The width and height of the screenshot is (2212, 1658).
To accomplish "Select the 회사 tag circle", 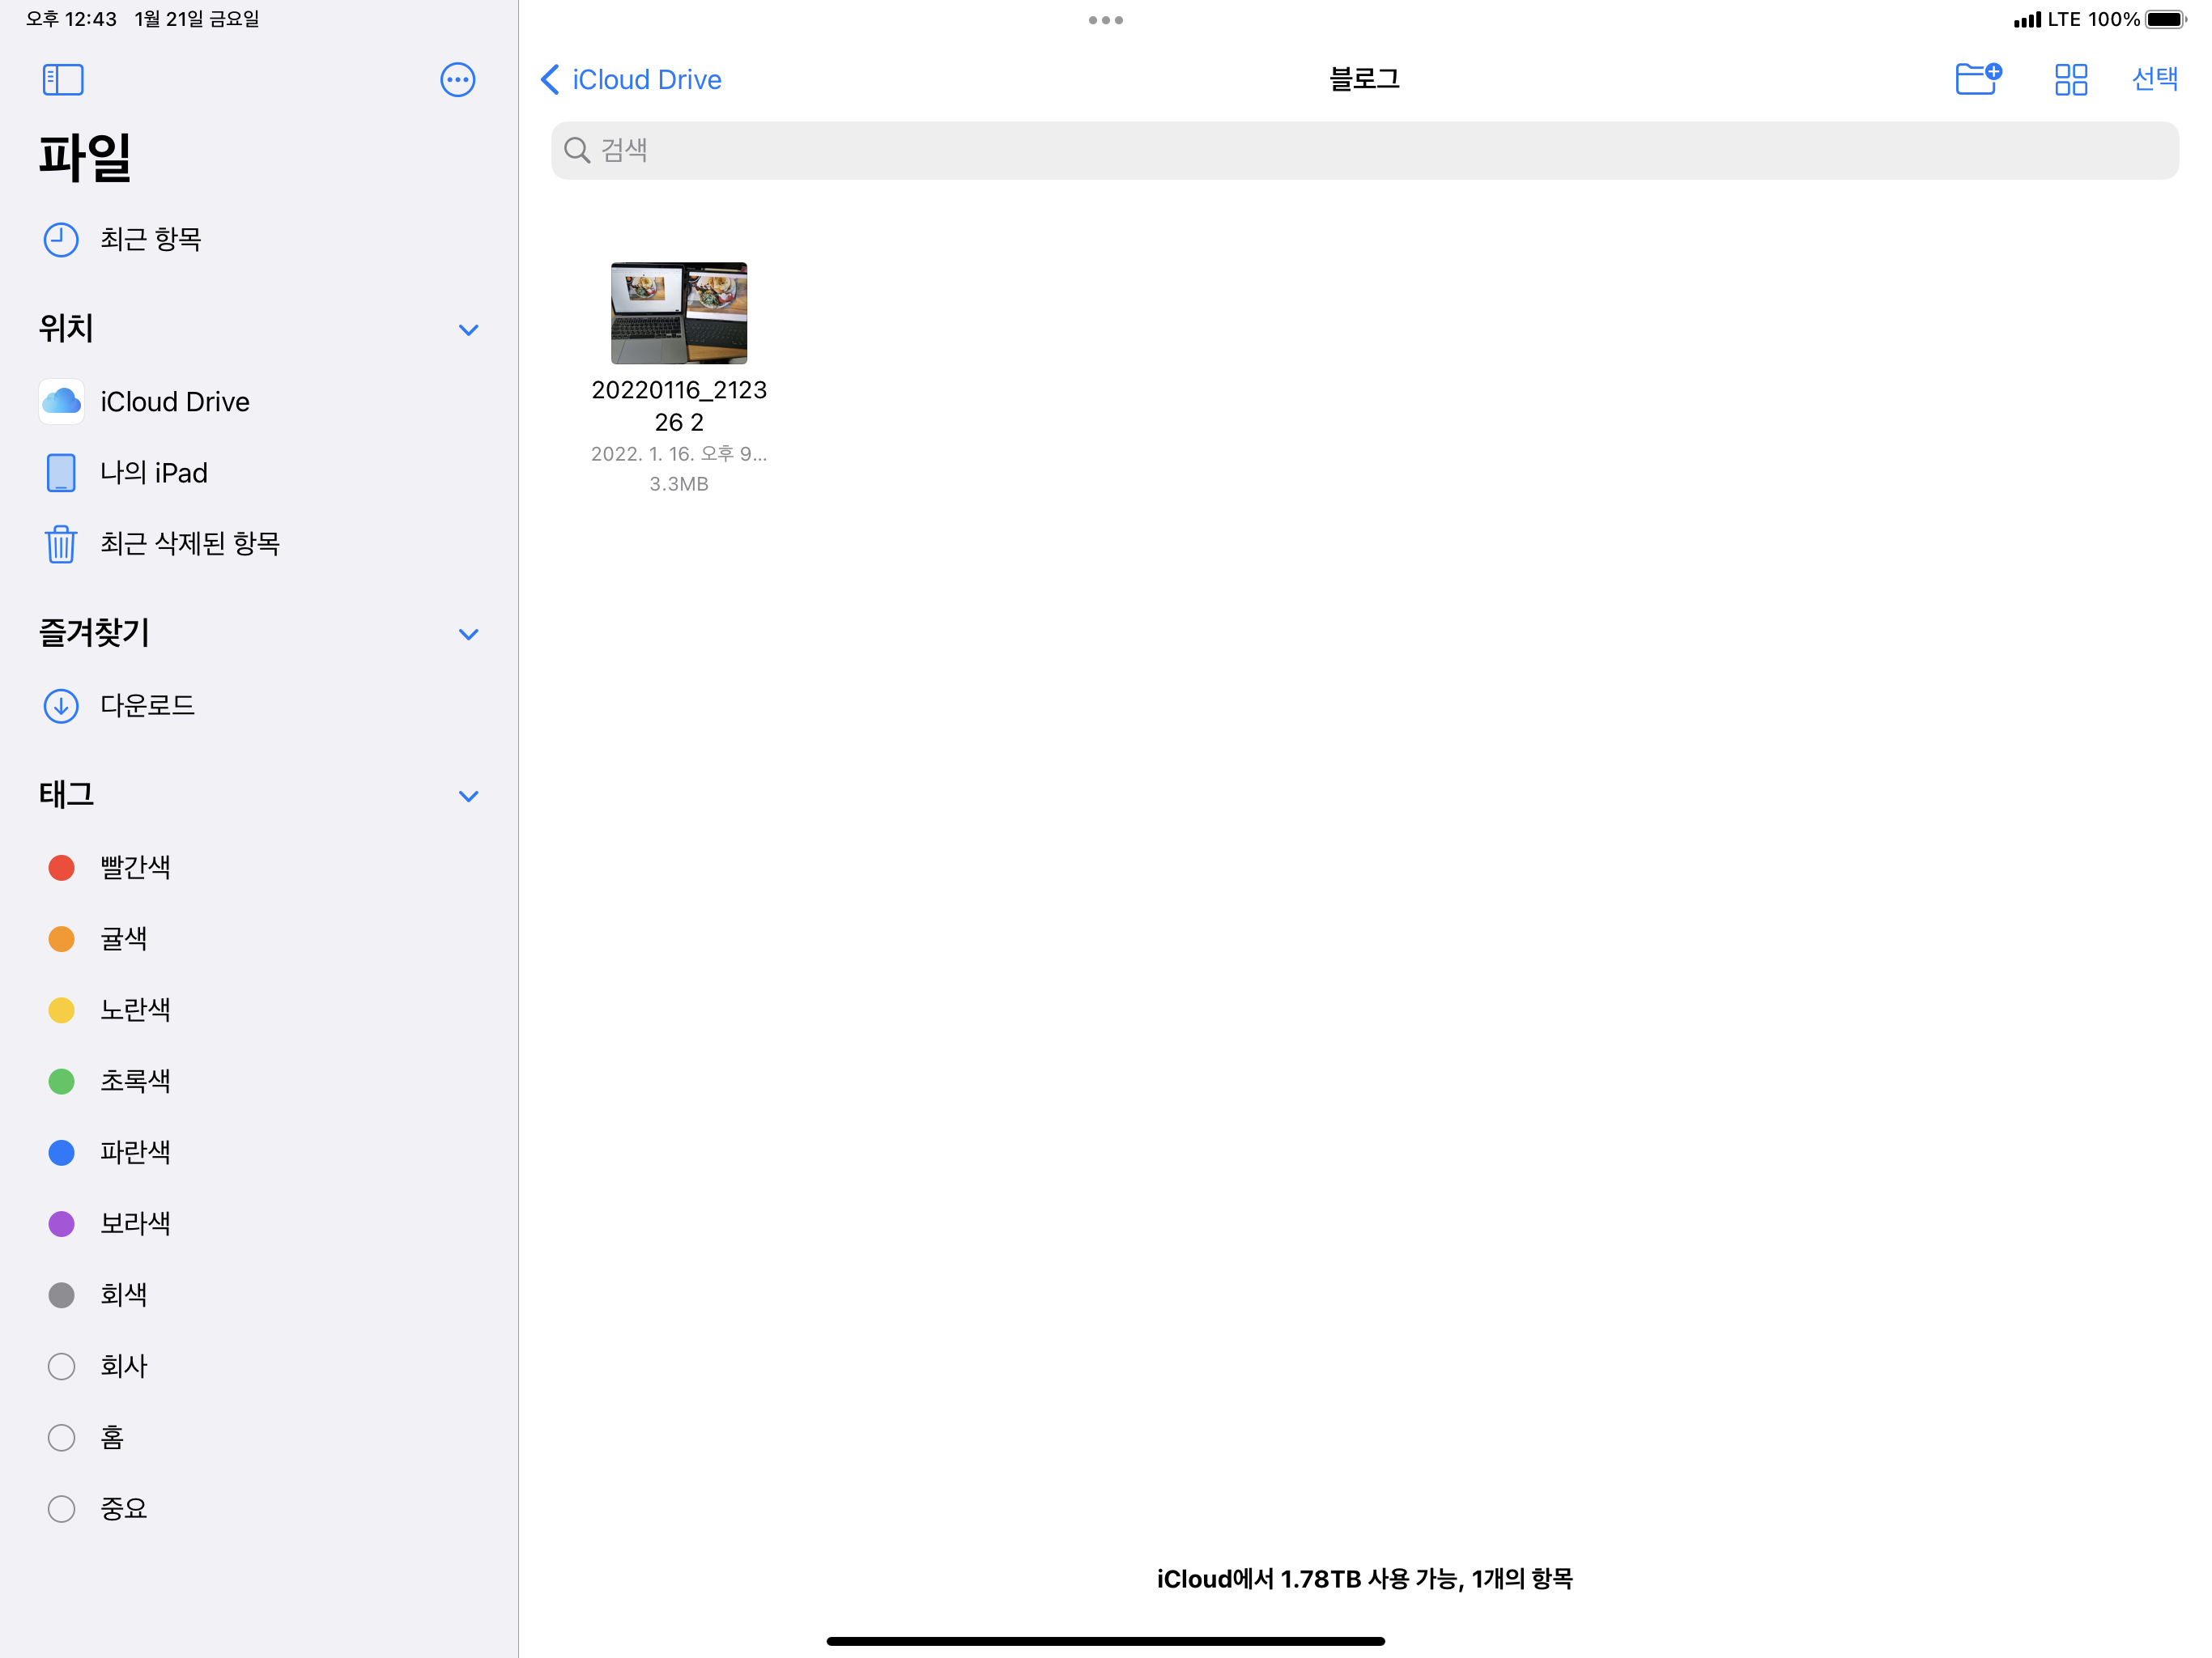I will (62, 1366).
